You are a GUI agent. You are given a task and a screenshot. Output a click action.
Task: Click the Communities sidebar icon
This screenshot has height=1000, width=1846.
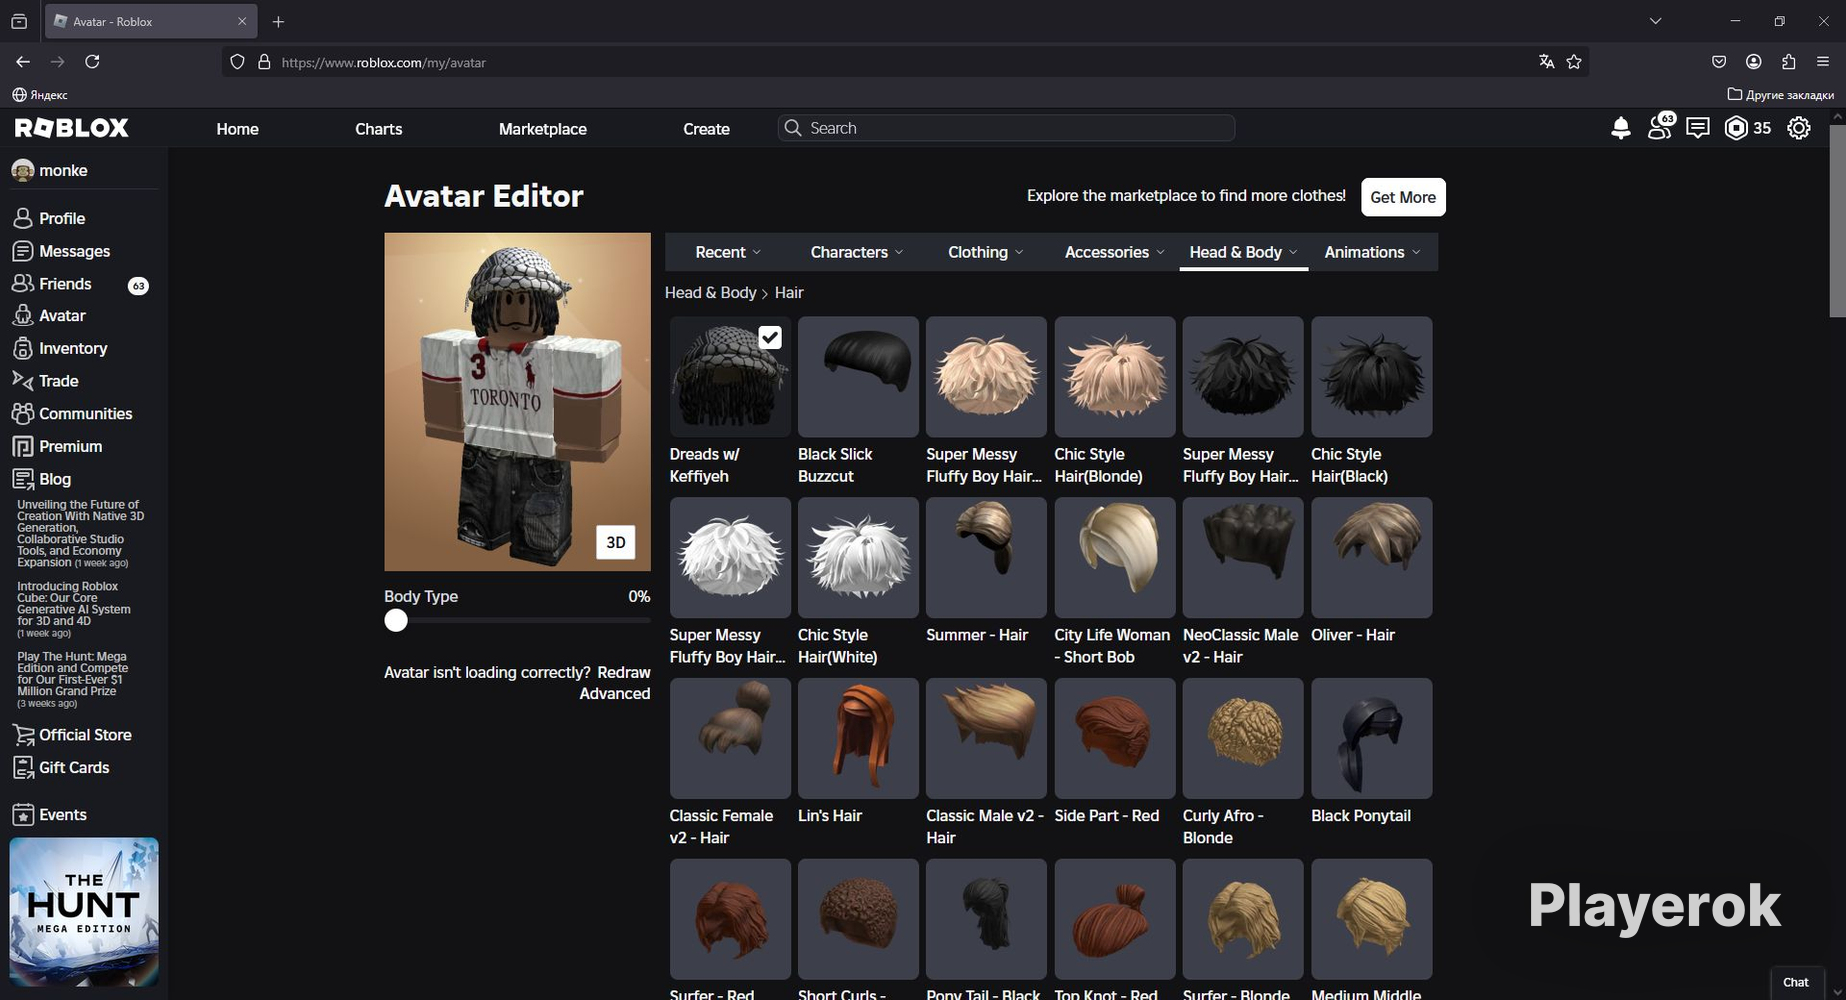[x=23, y=414]
